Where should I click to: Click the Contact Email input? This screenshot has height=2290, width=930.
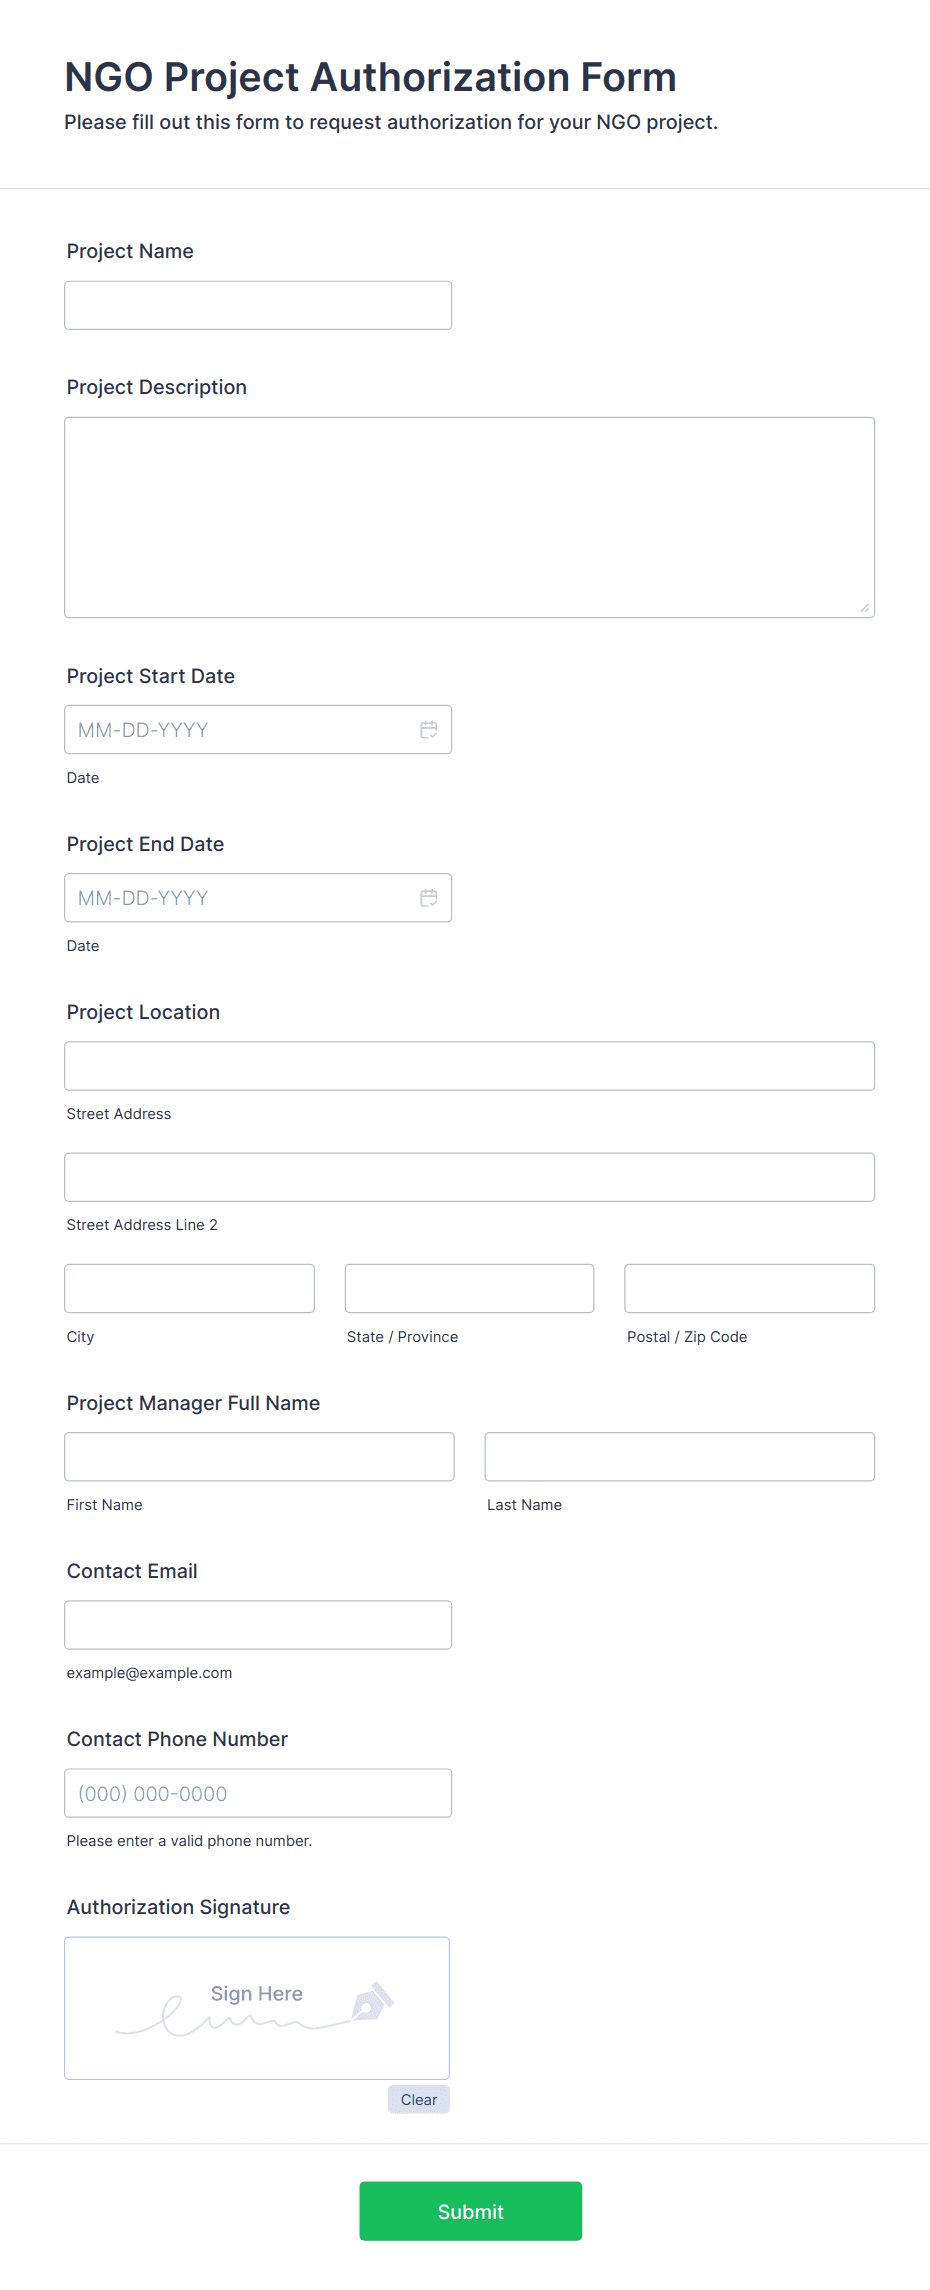click(x=258, y=1625)
